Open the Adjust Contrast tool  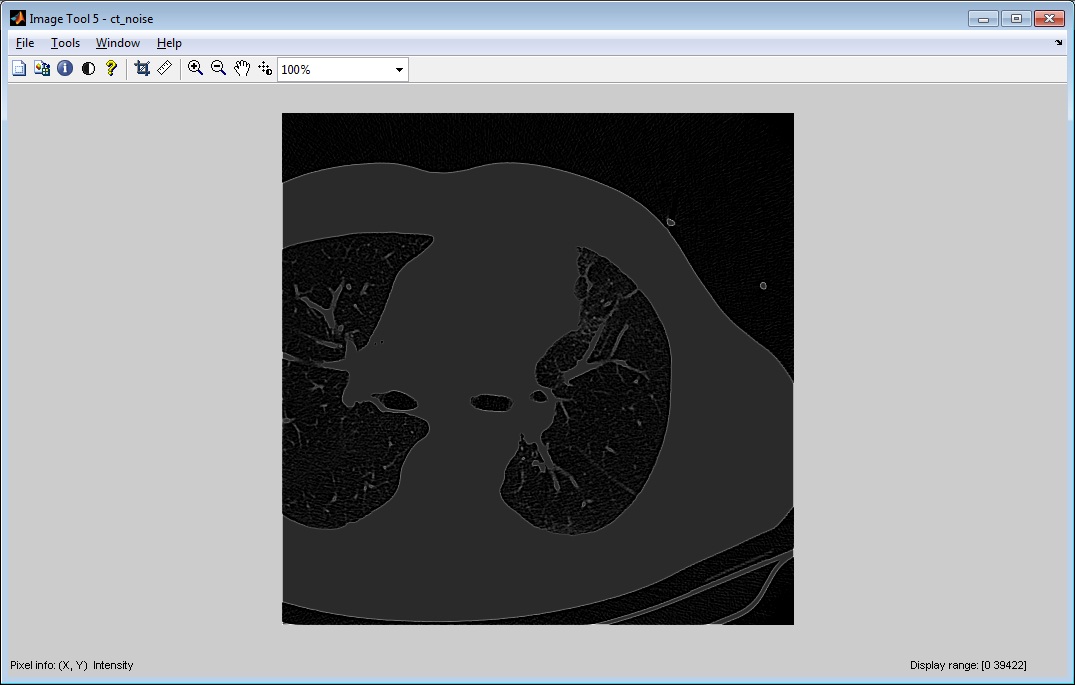87,68
